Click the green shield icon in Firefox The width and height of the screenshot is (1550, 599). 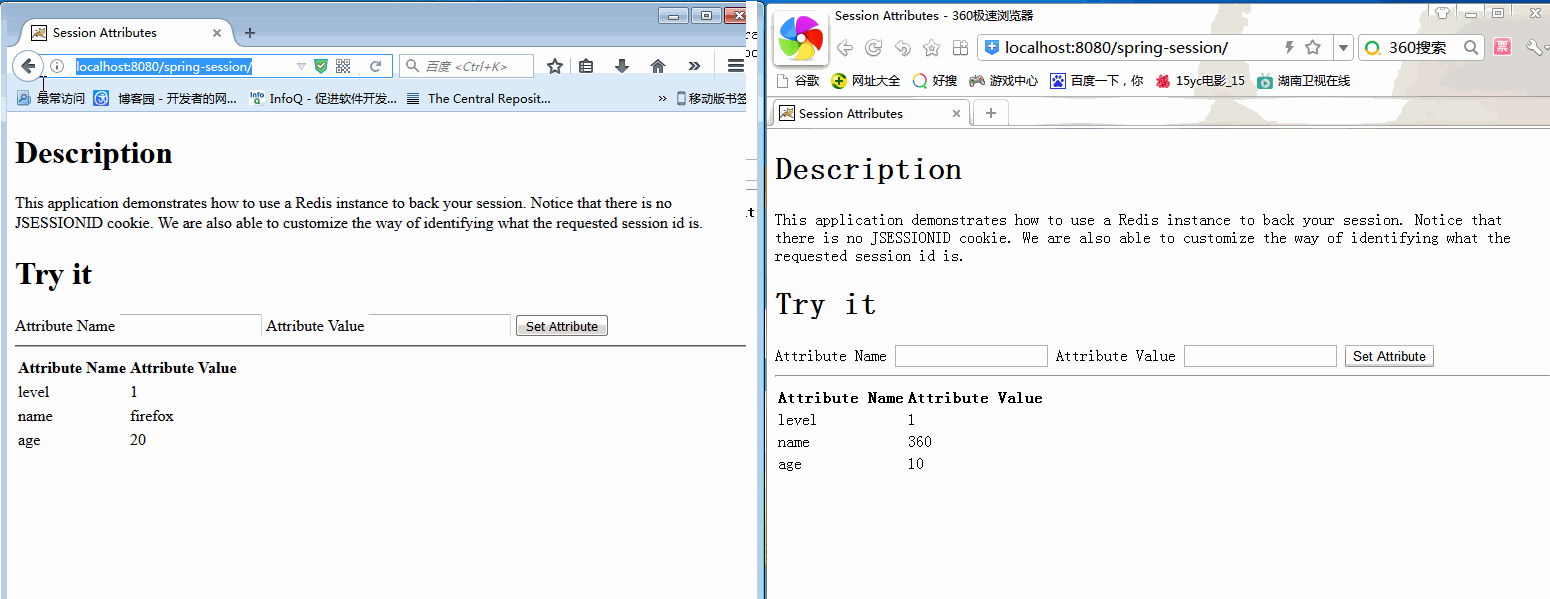click(321, 66)
